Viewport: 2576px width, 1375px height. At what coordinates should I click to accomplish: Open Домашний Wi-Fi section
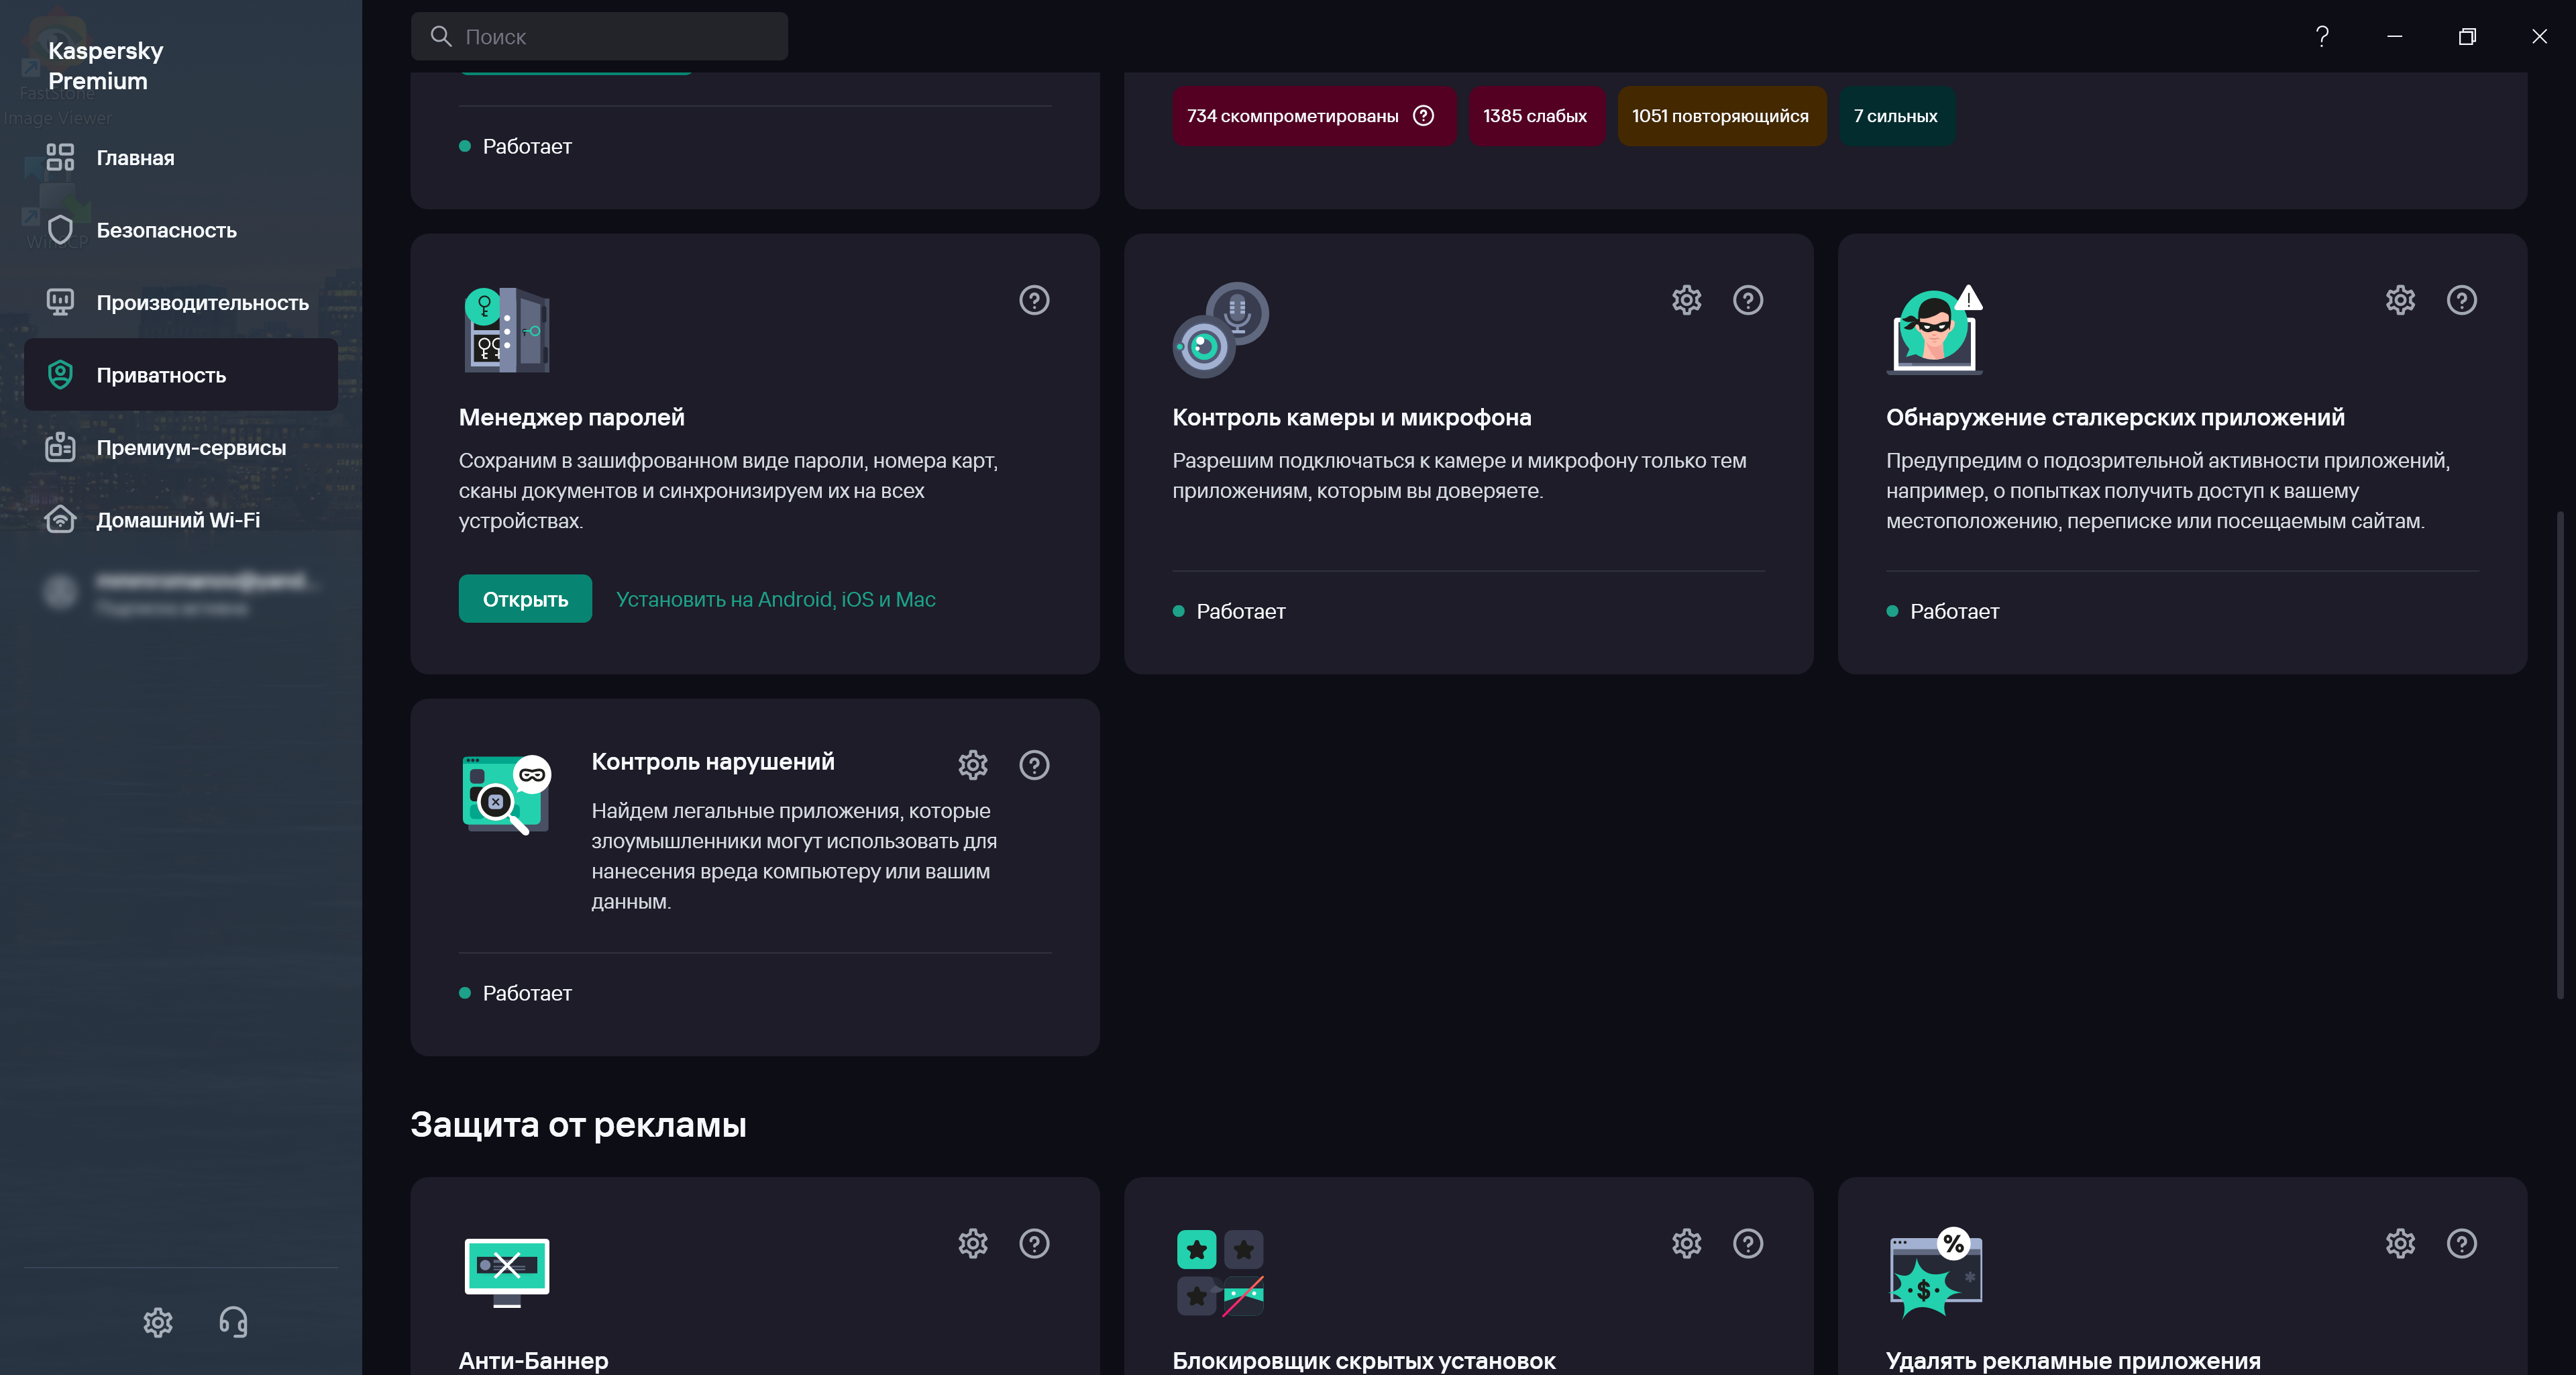coord(178,520)
